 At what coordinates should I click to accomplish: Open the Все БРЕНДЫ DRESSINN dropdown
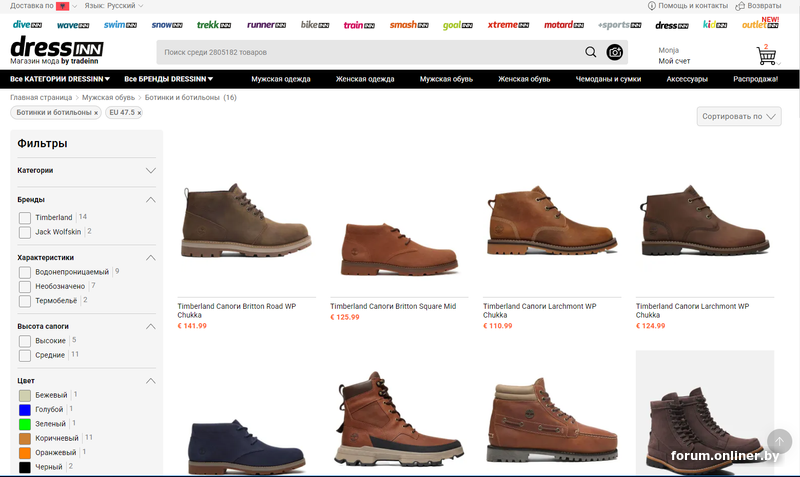click(169, 79)
